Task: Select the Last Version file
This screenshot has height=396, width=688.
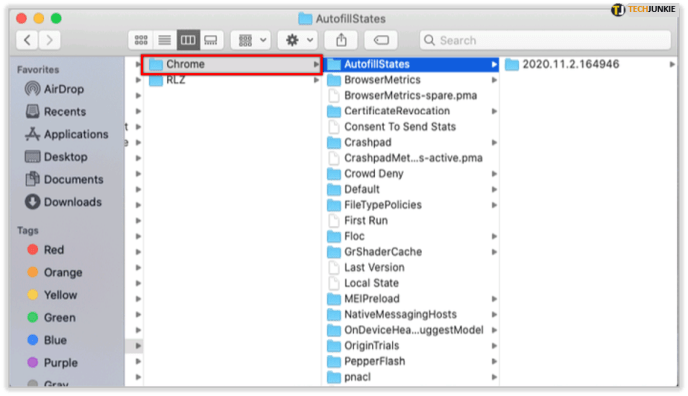Action: [412, 268]
